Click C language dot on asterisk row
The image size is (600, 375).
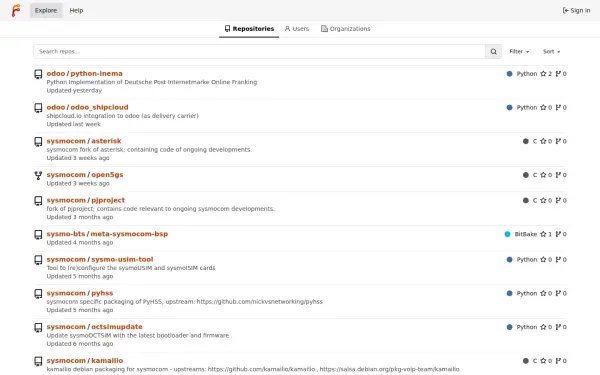pyautogui.click(x=526, y=141)
